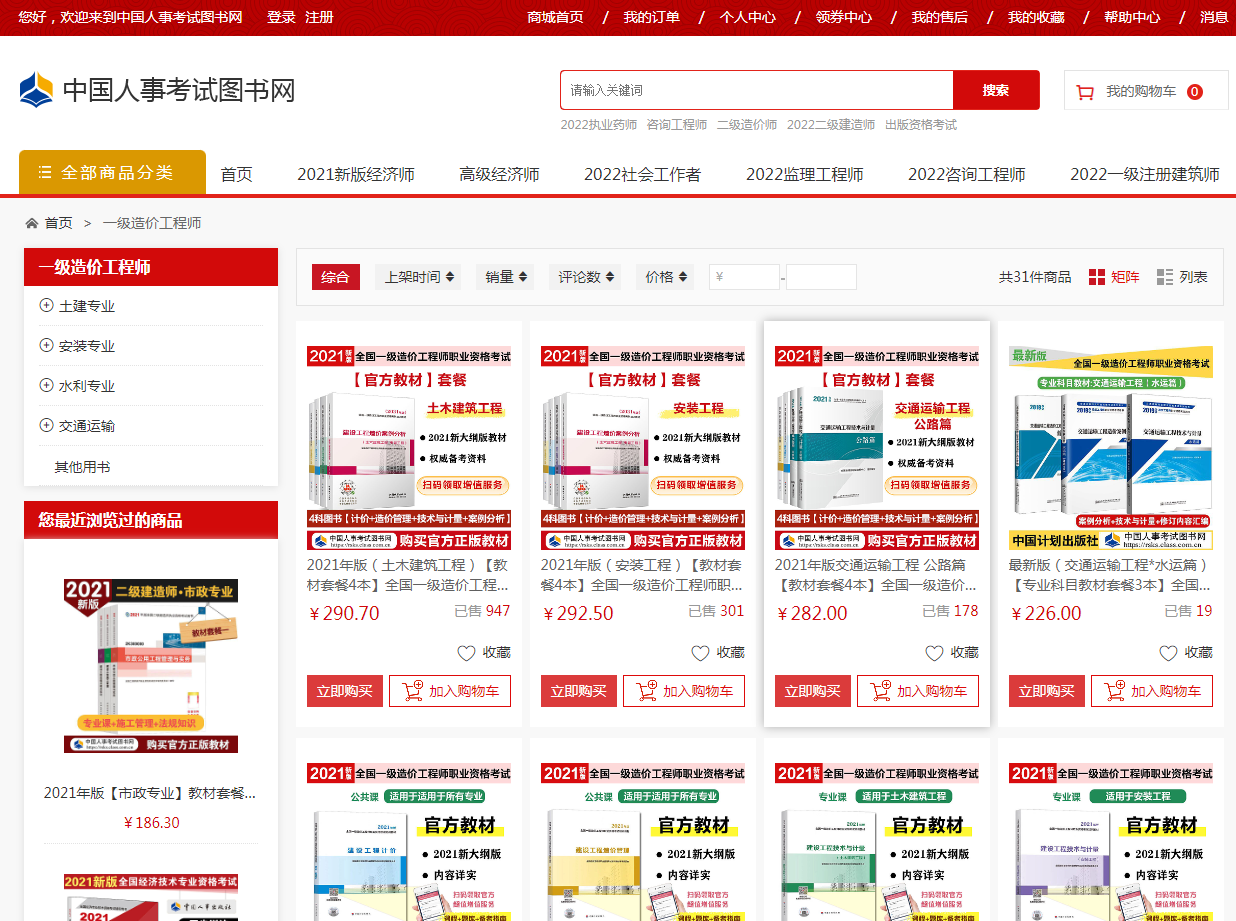Viewport: 1236px width, 921px height.
Task: Switch to 列表 list view
Action: pyautogui.click(x=1181, y=277)
